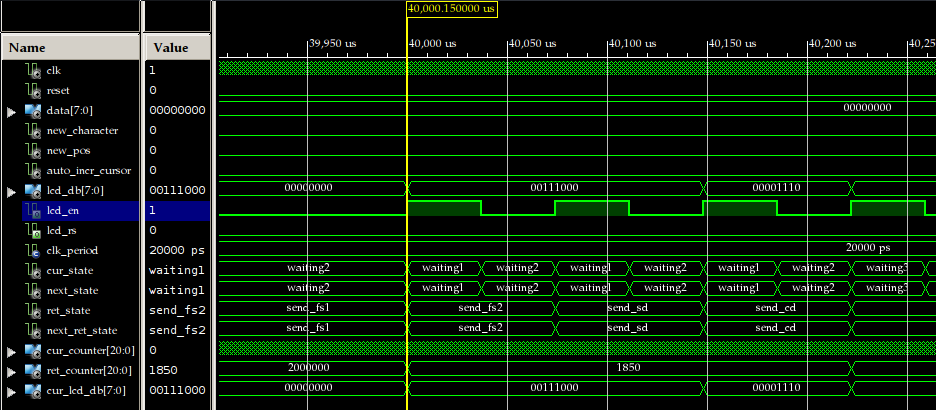Click the 40,100 us time ruler label
Viewport: 936px width, 410px height.
633,44
